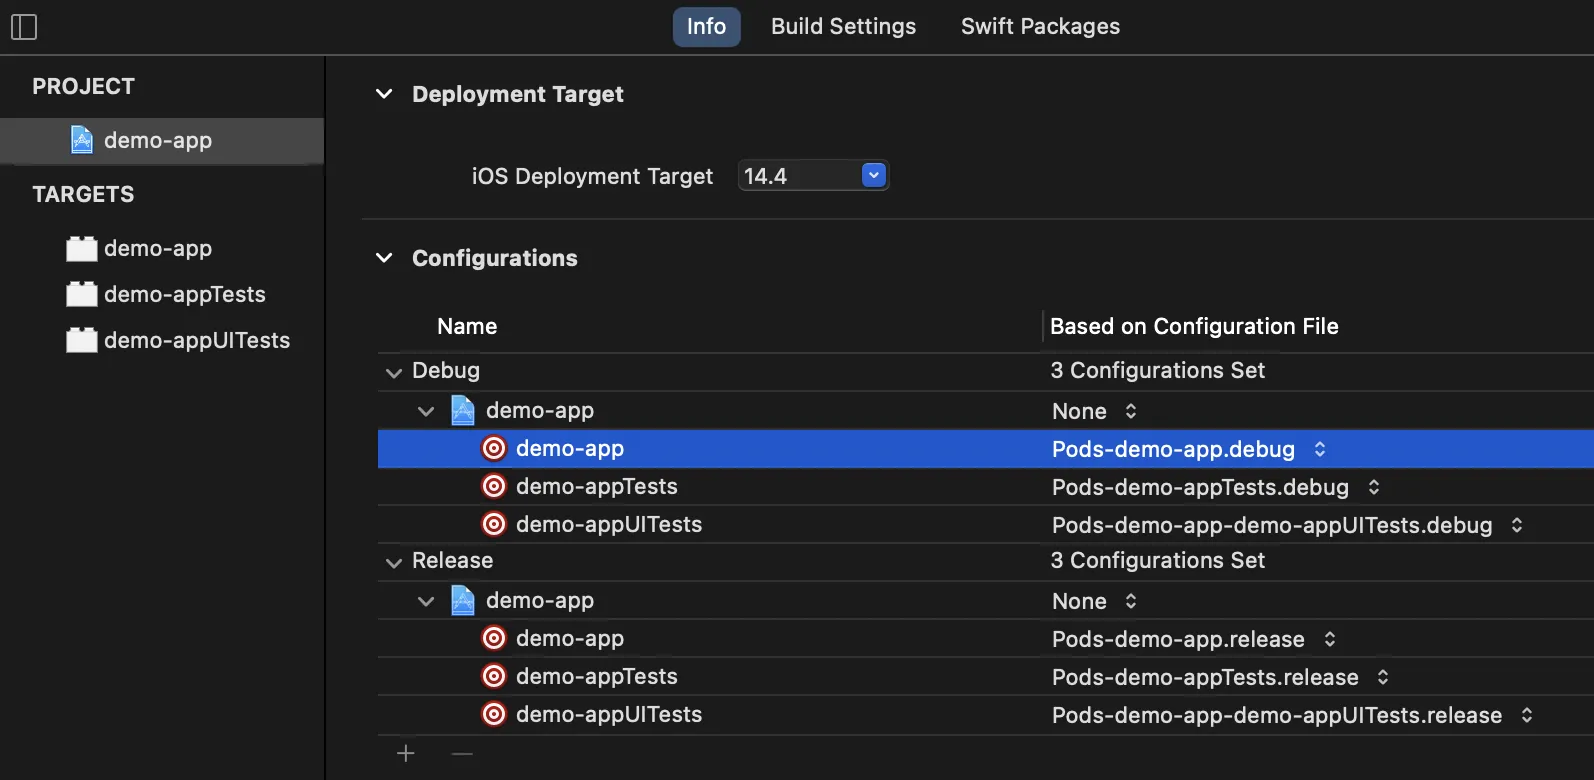The width and height of the screenshot is (1594, 780).
Task: Select demo-app project in sidebar
Action: (158, 141)
